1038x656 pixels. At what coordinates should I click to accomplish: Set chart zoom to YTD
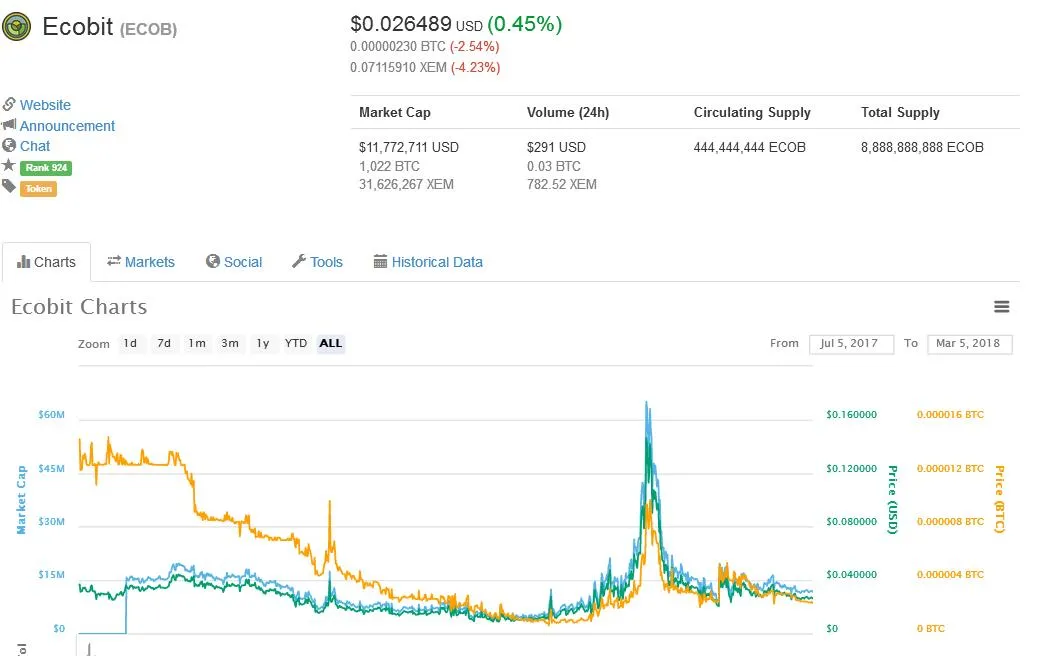[296, 344]
